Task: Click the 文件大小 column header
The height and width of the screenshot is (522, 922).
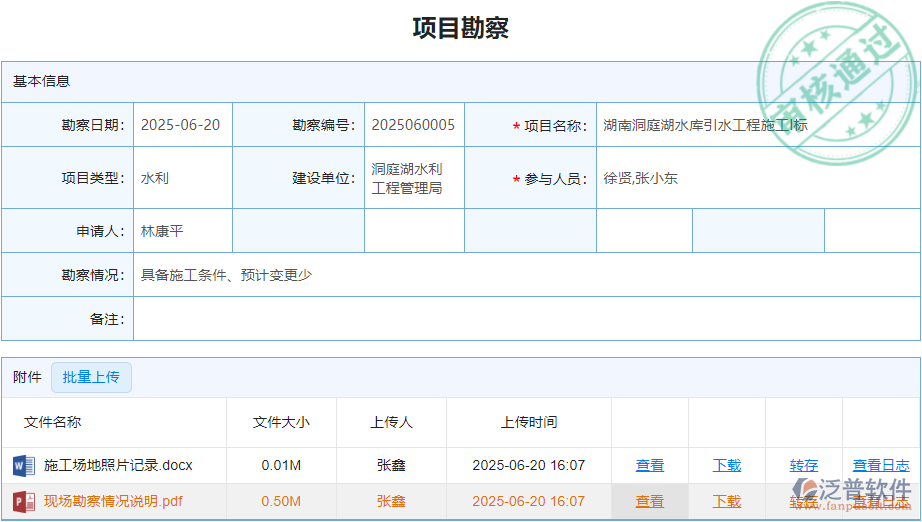Action: tap(281, 423)
